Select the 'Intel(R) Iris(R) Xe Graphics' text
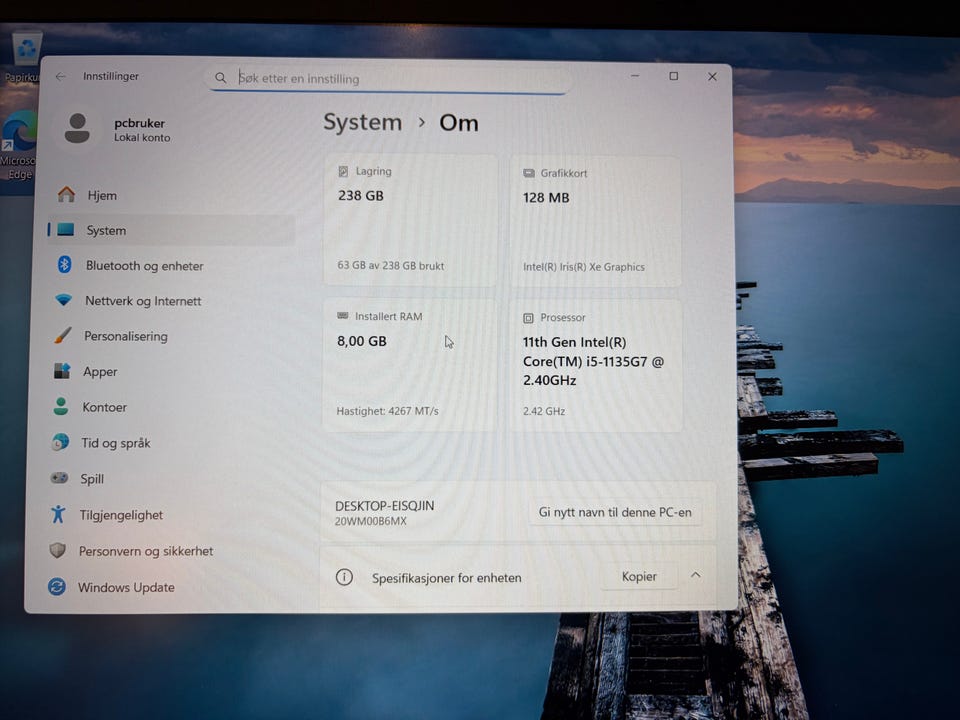960x720 pixels. pos(583,267)
